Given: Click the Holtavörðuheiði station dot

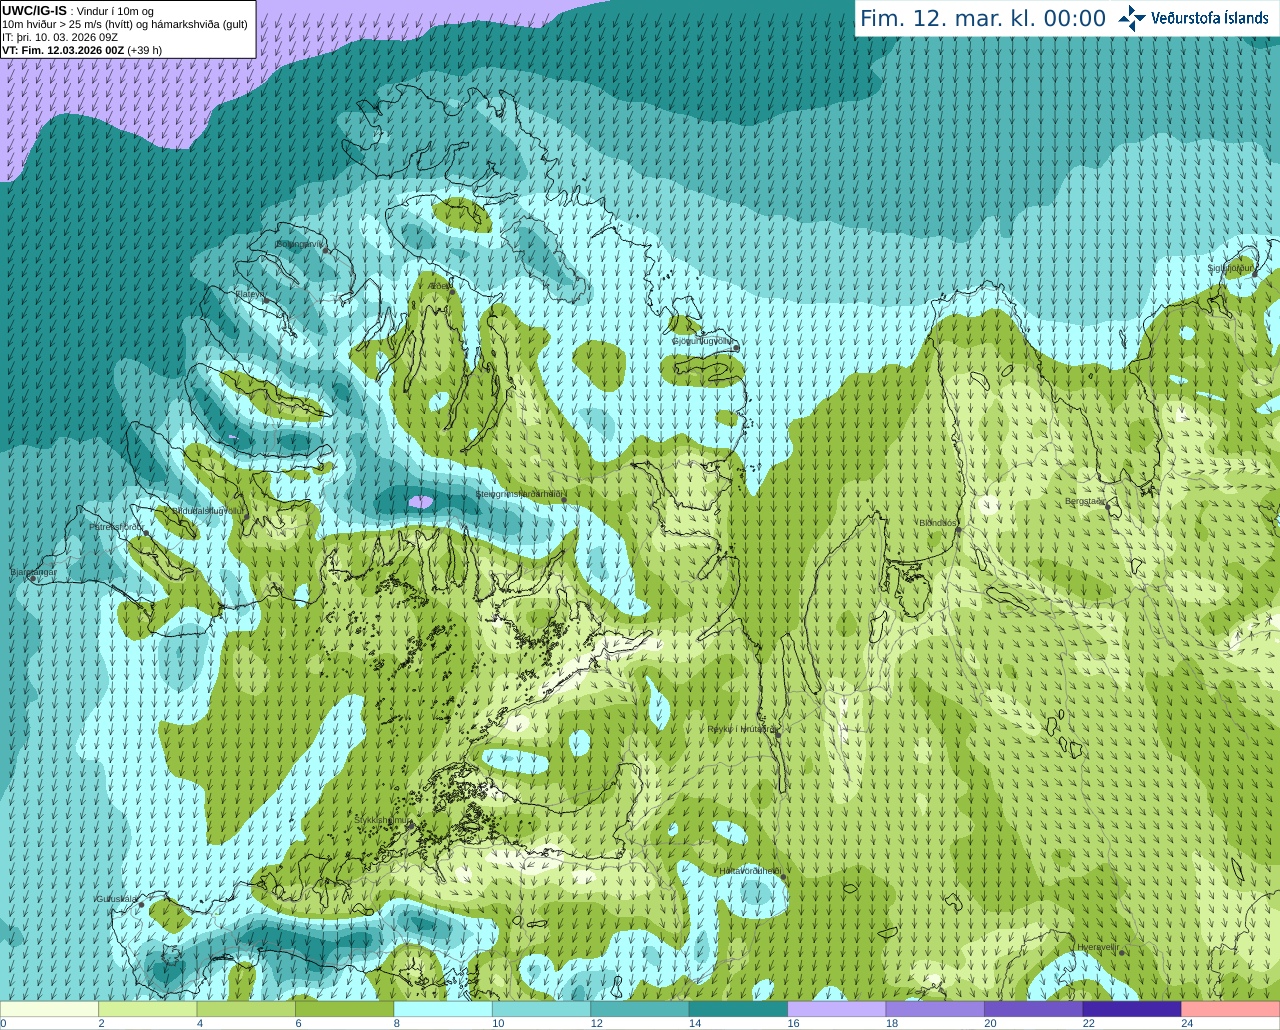Looking at the screenshot, I should (783, 877).
